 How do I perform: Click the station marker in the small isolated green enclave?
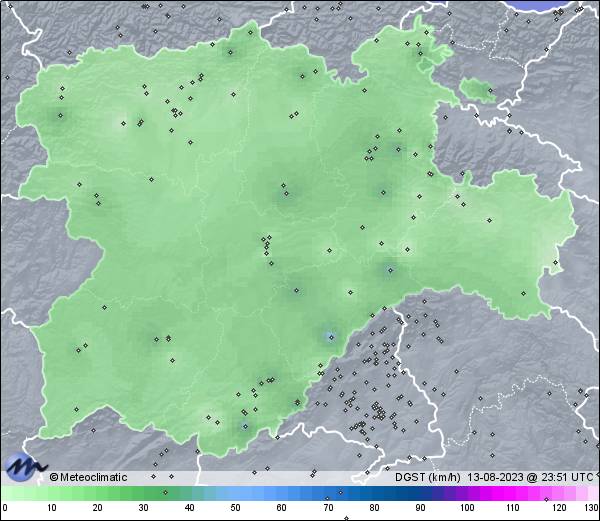[x=490, y=91]
